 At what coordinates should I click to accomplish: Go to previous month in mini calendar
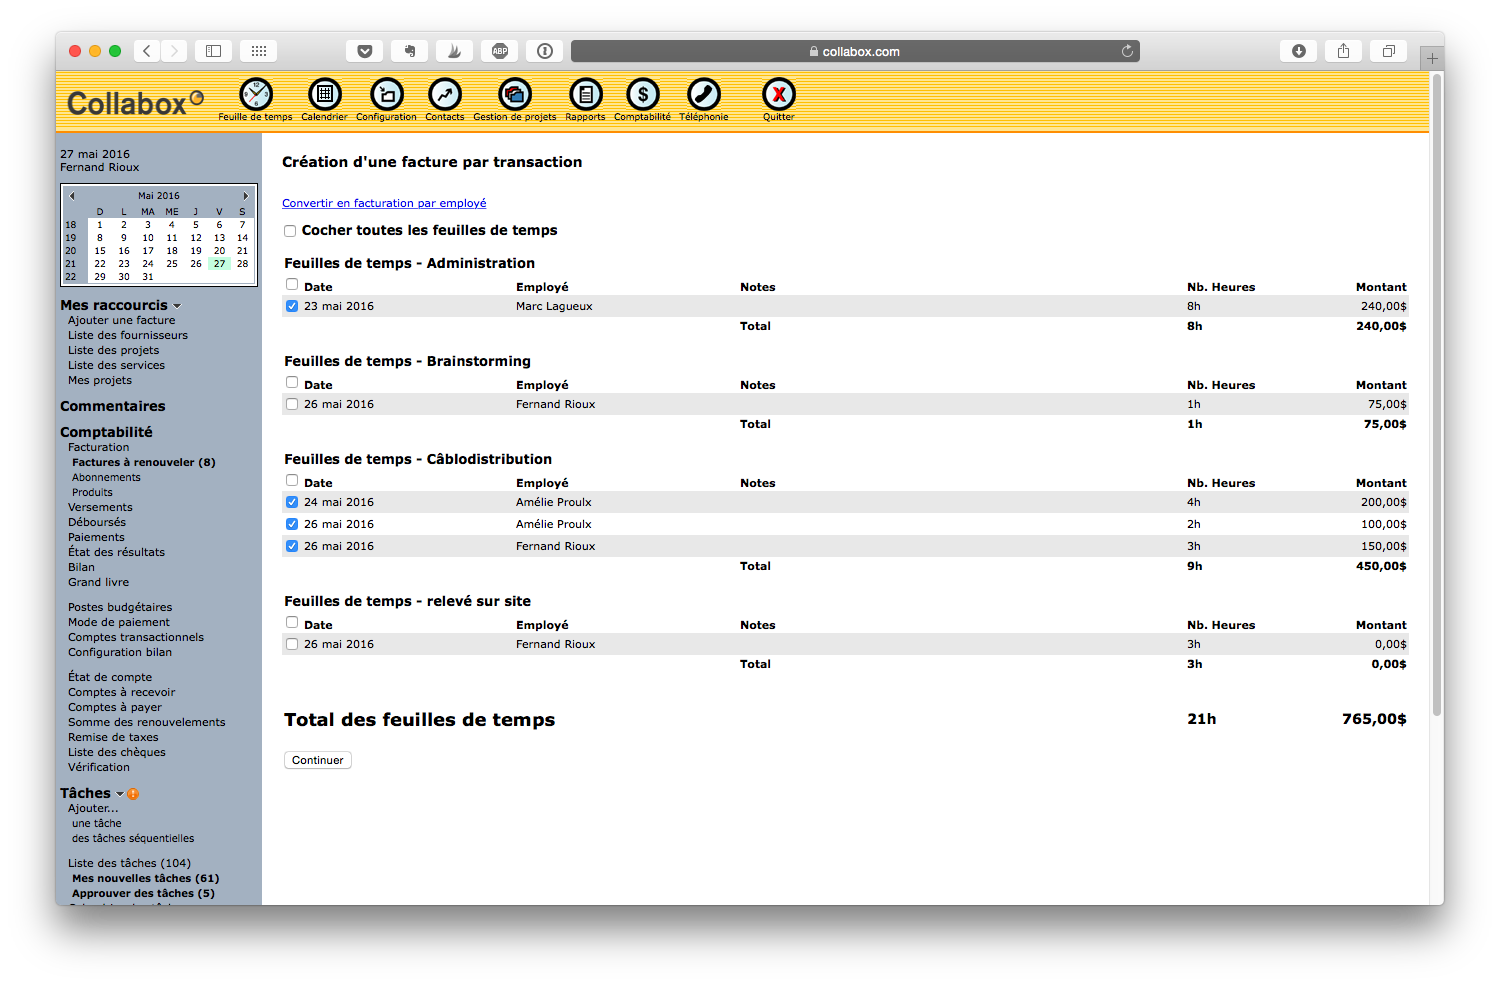coord(72,196)
